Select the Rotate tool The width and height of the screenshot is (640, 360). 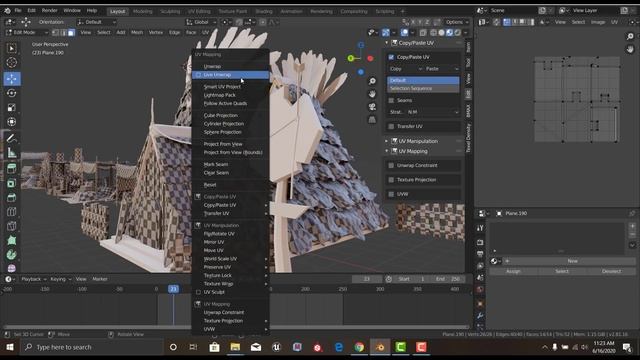pyautogui.click(x=11, y=93)
